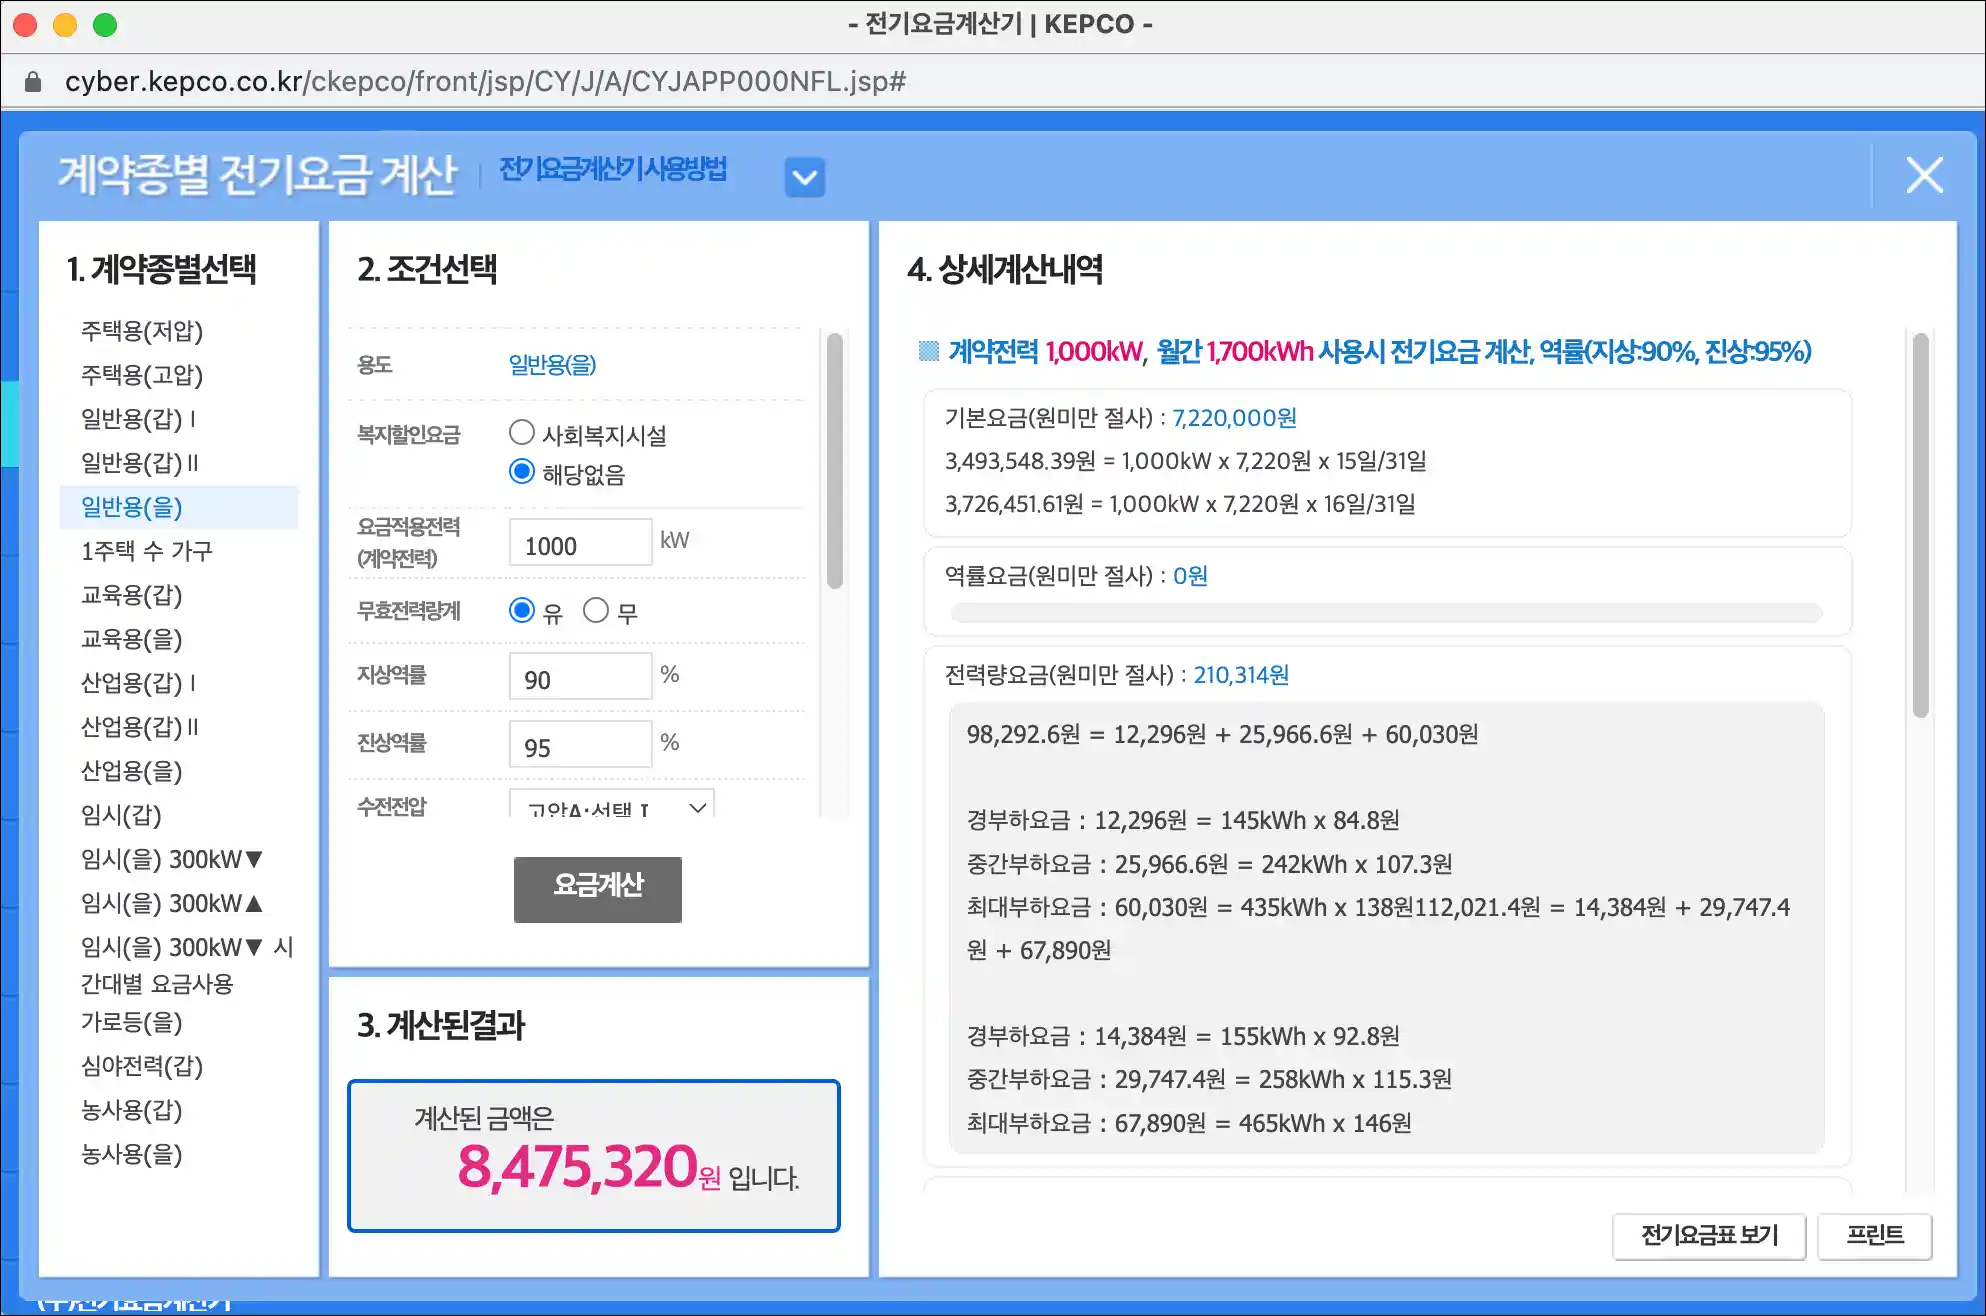1986x1316 pixels.
Task: Select 주택용(고압) contract type
Action: (x=142, y=375)
